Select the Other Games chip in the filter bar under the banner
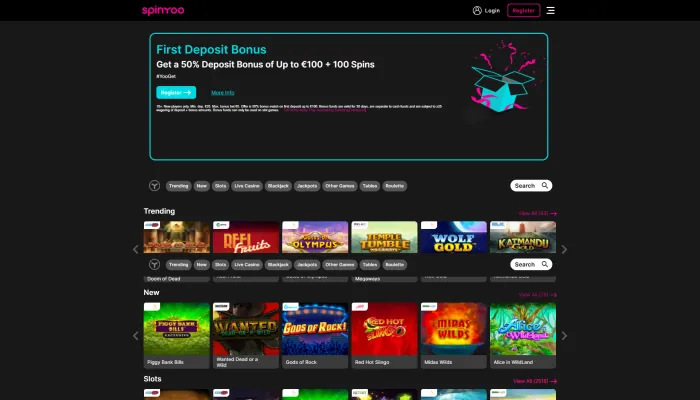Screen dimensions: 700x400 tap(340, 186)
